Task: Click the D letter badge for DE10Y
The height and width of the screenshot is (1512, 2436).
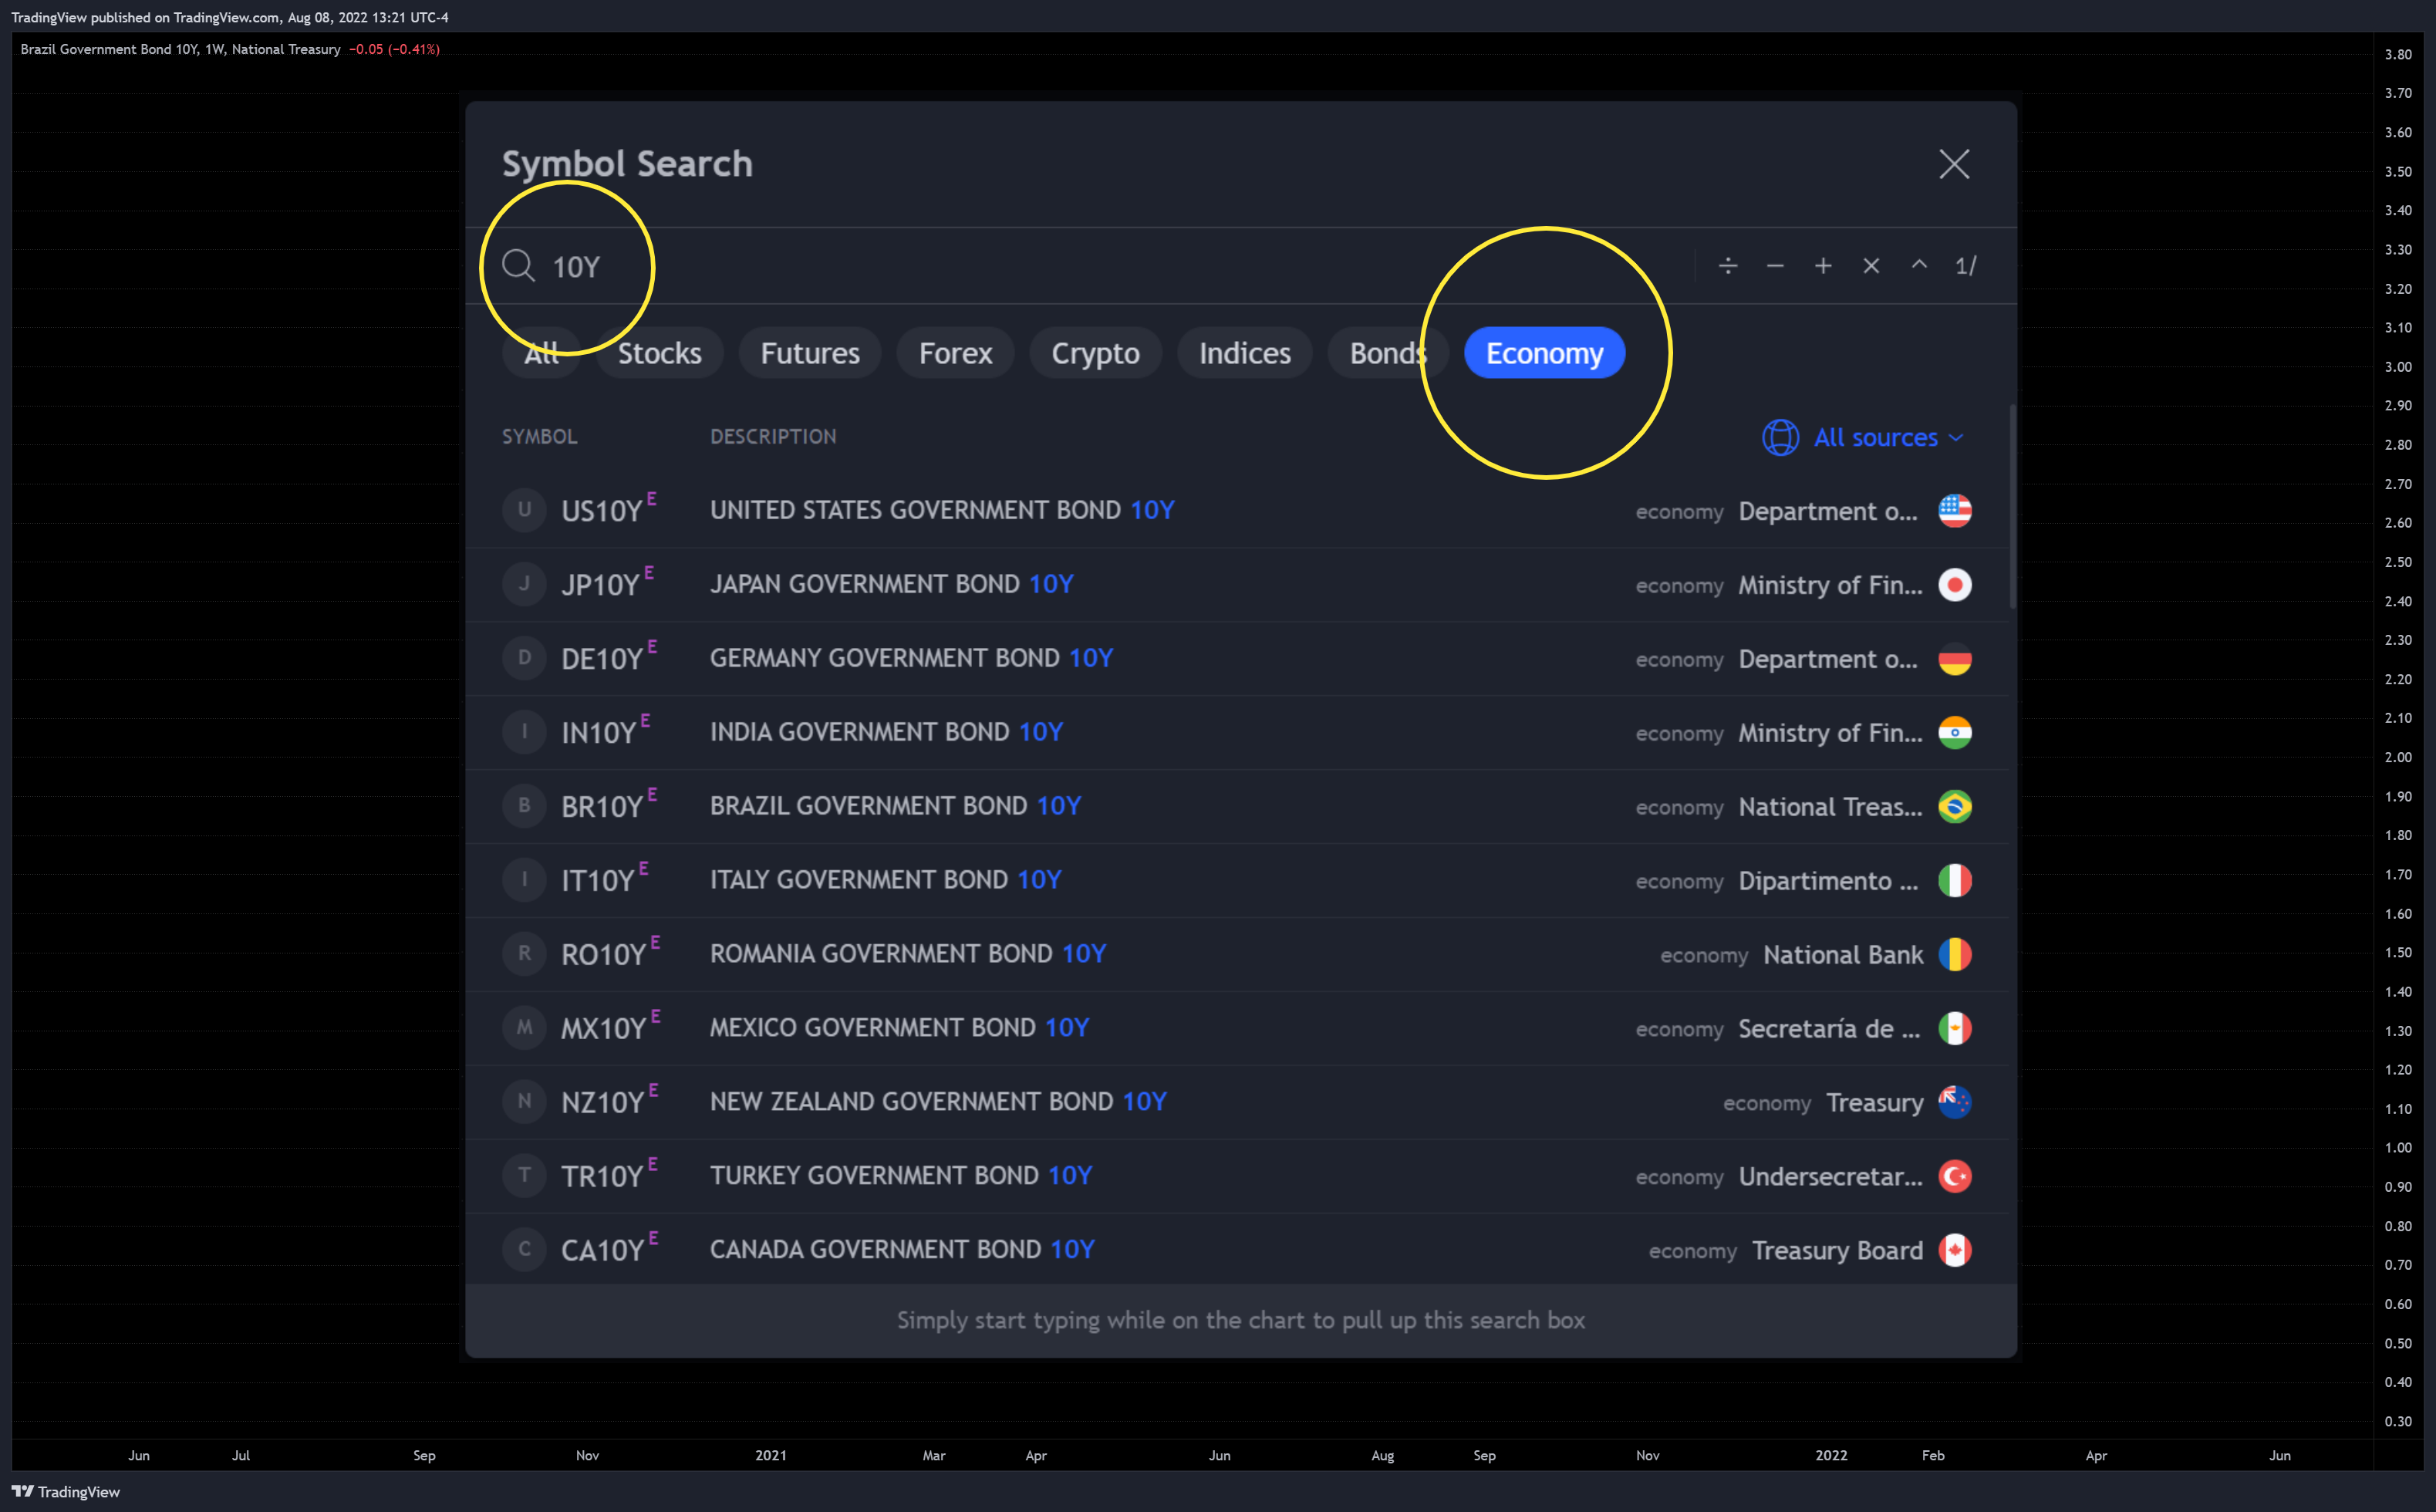Action: point(524,658)
